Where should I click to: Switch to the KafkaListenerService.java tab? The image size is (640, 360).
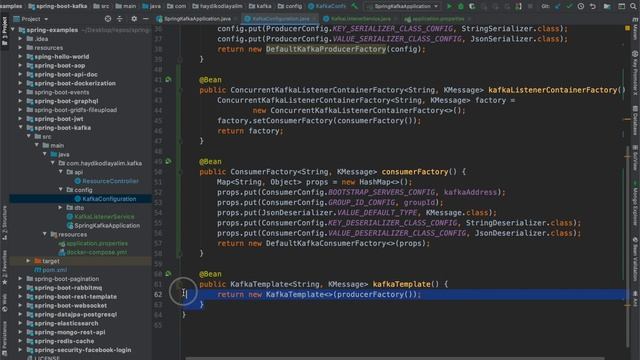pyautogui.click(x=360, y=19)
